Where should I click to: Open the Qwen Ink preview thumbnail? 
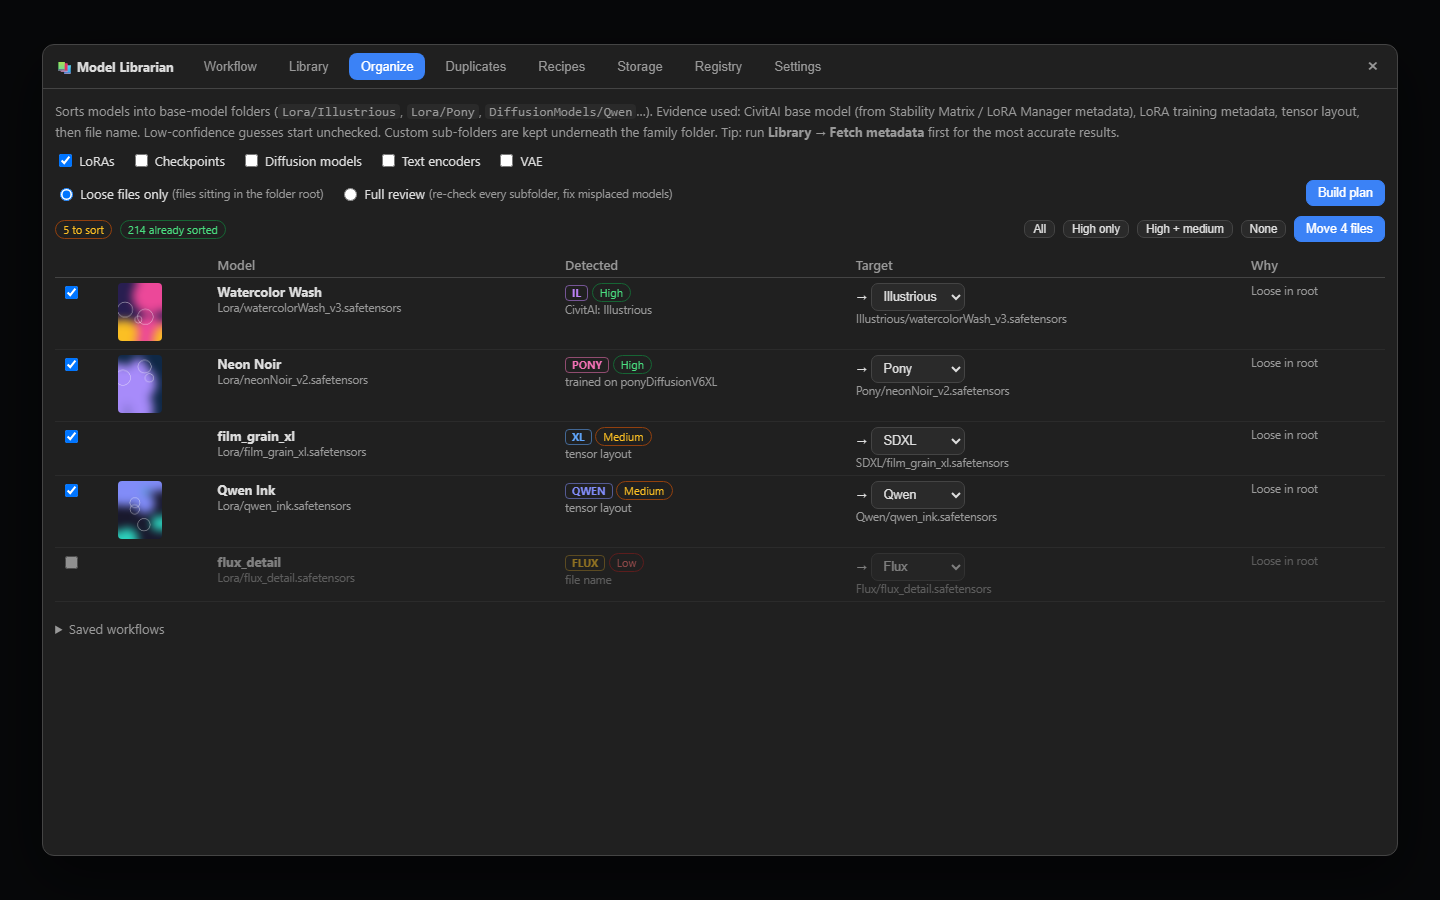pos(140,510)
